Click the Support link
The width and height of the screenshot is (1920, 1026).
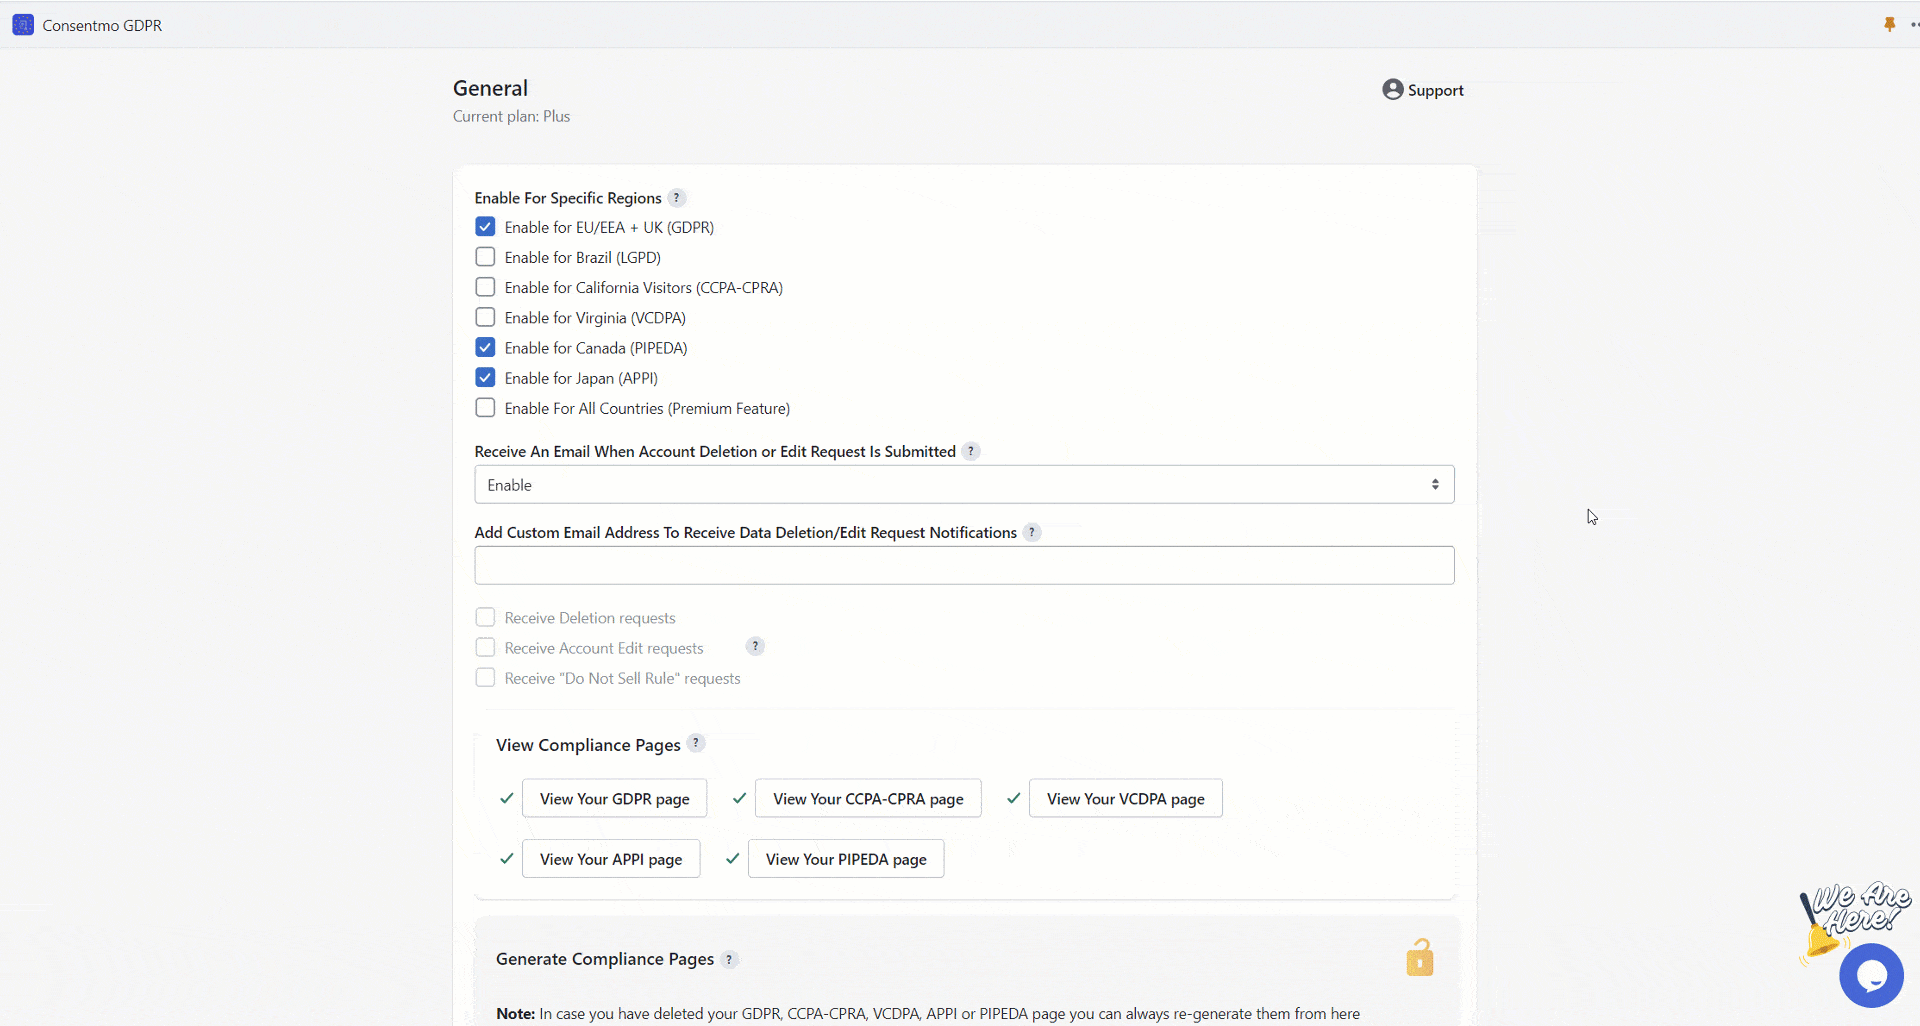[x=1435, y=90]
